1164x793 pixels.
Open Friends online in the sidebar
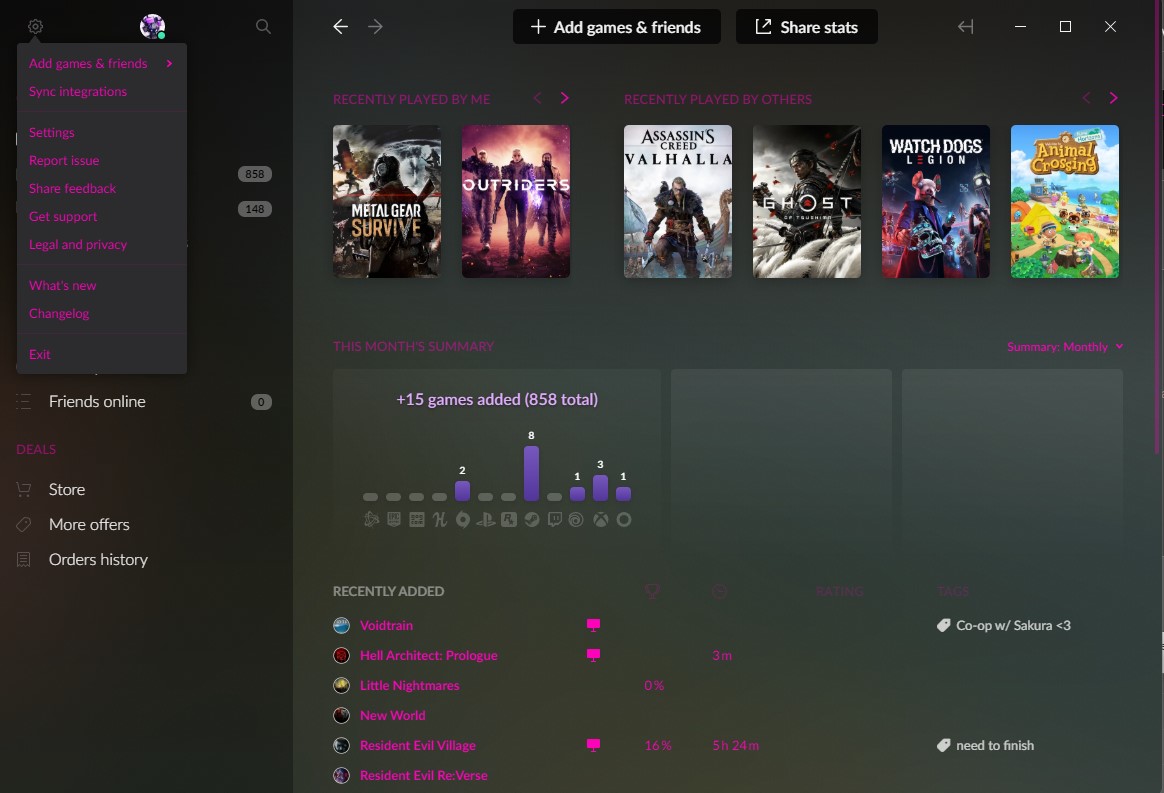click(97, 402)
